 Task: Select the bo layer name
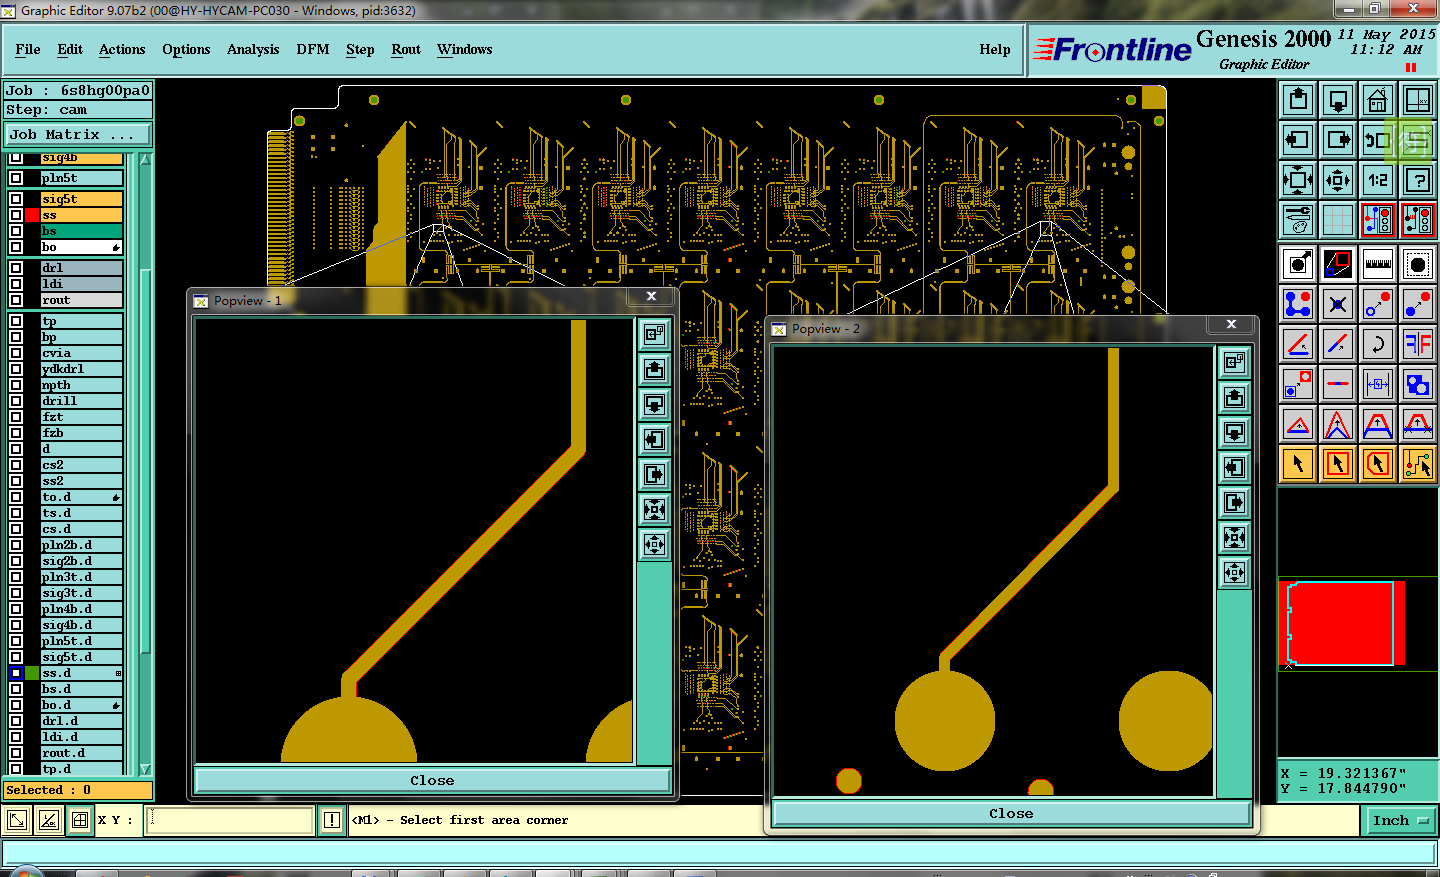pyautogui.click(x=81, y=247)
